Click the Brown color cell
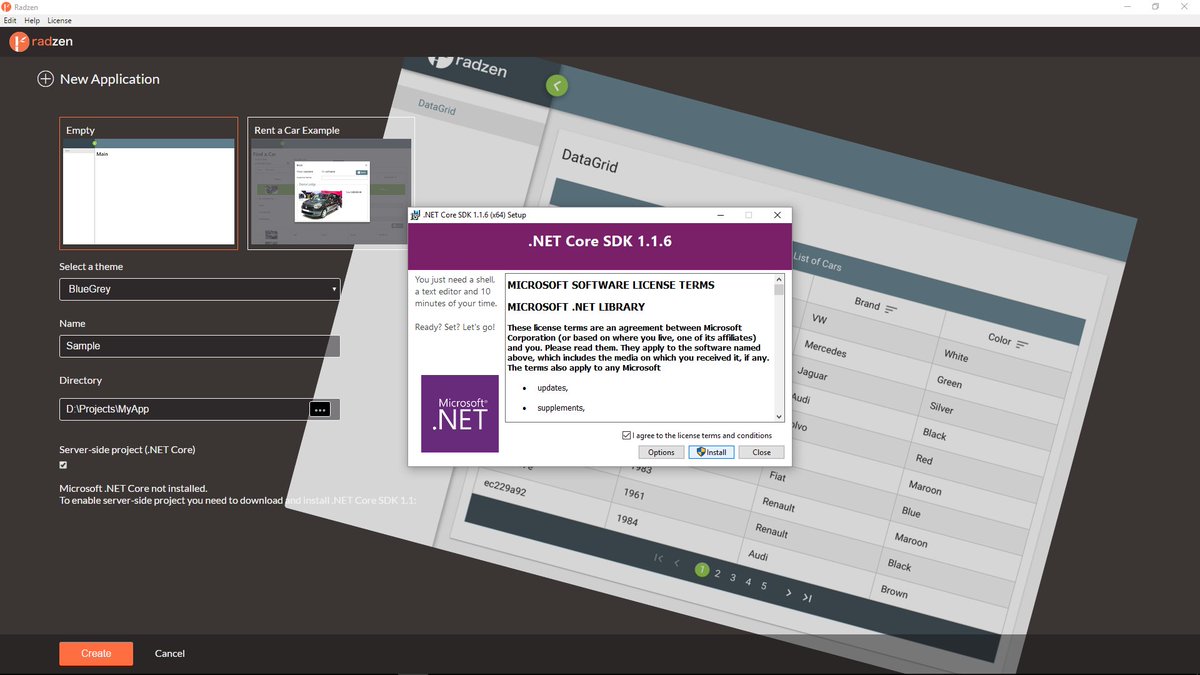1200x675 pixels. [x=894, y=591]
